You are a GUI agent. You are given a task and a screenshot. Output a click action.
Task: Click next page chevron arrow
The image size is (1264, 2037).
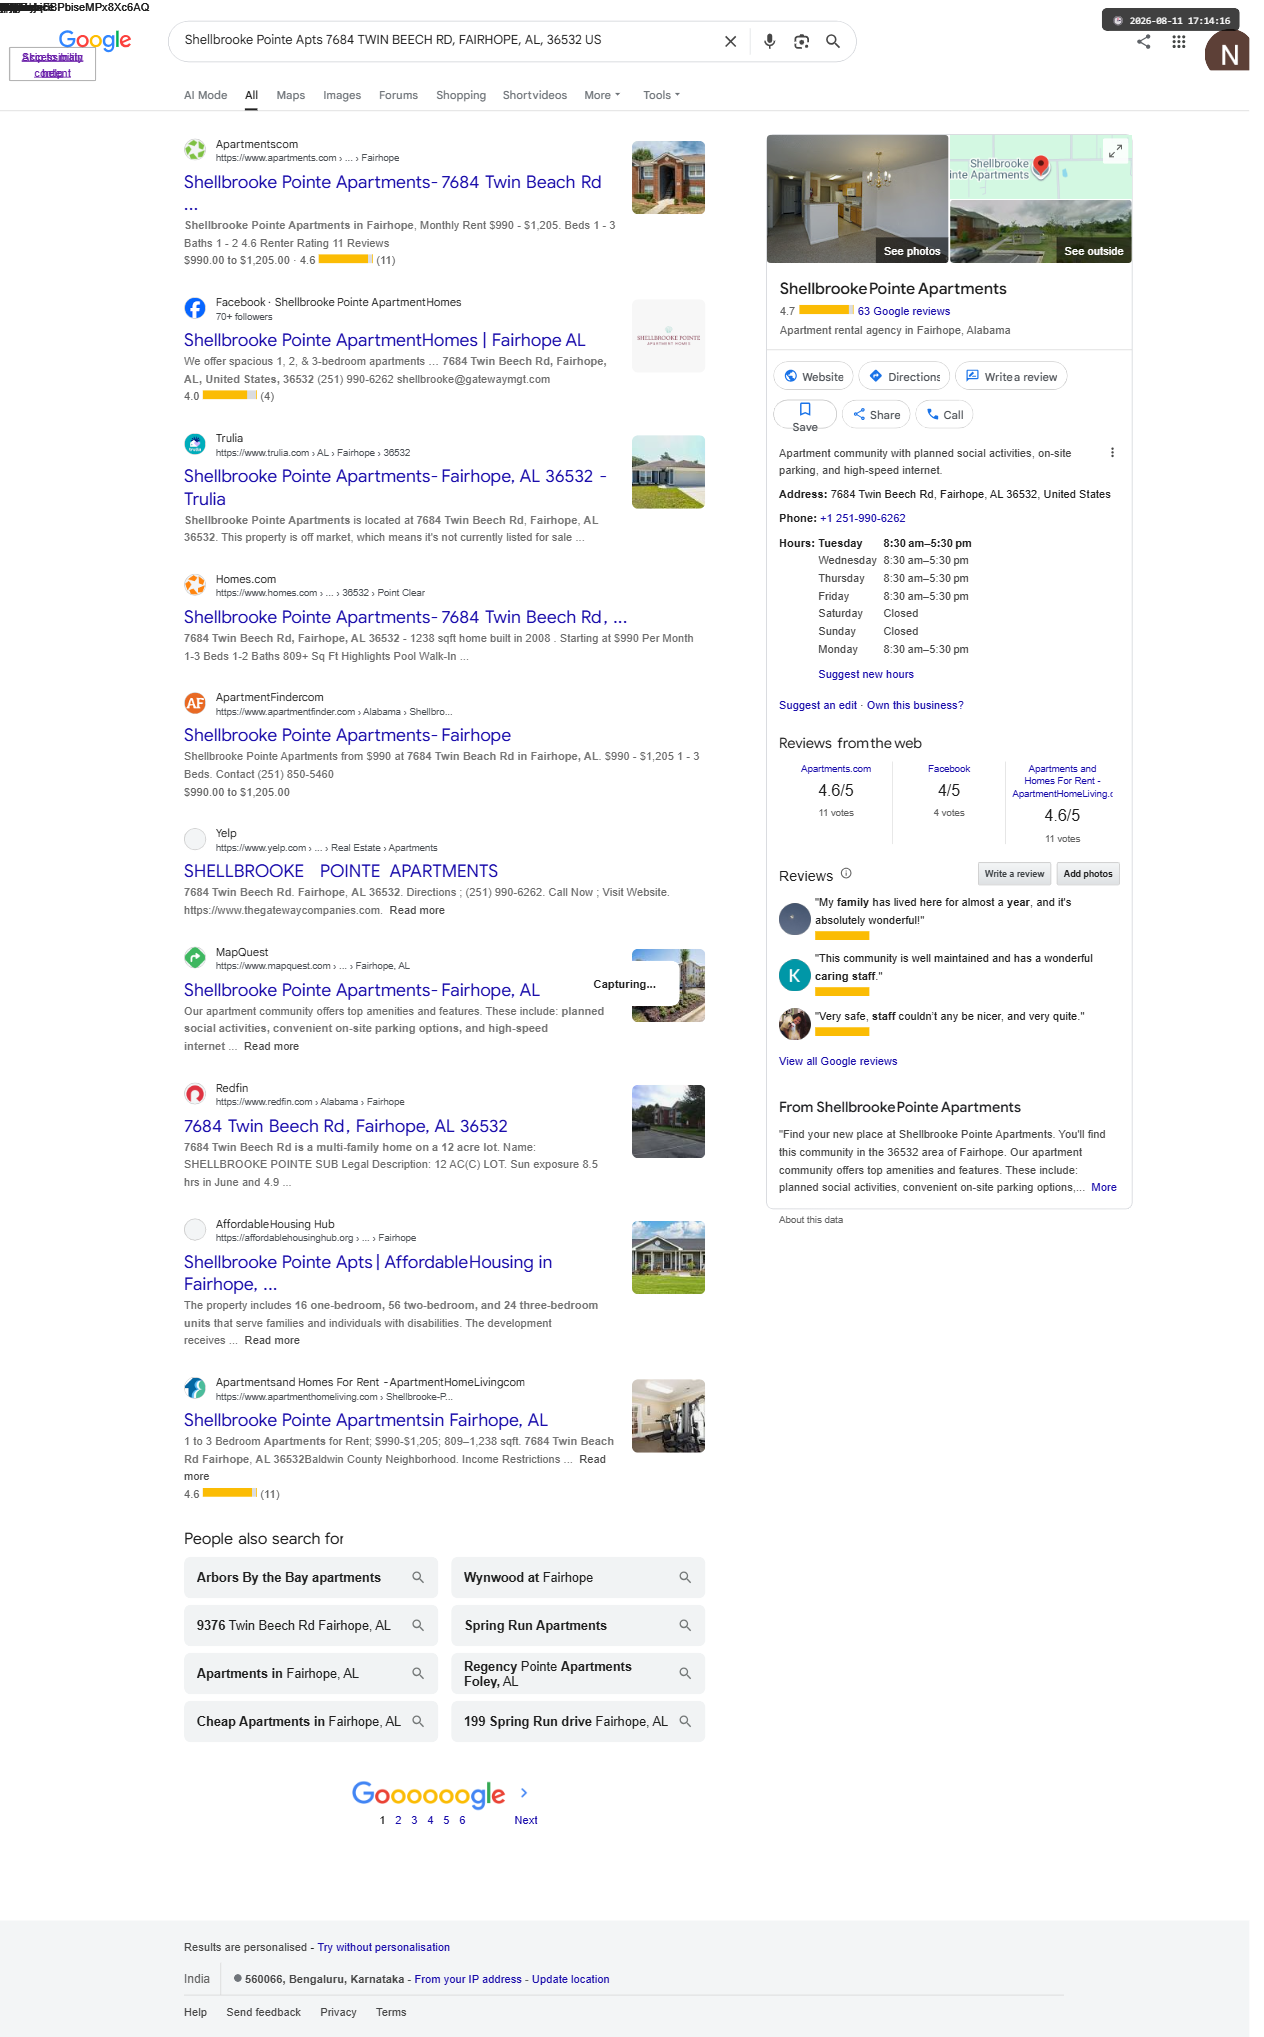524,1793
